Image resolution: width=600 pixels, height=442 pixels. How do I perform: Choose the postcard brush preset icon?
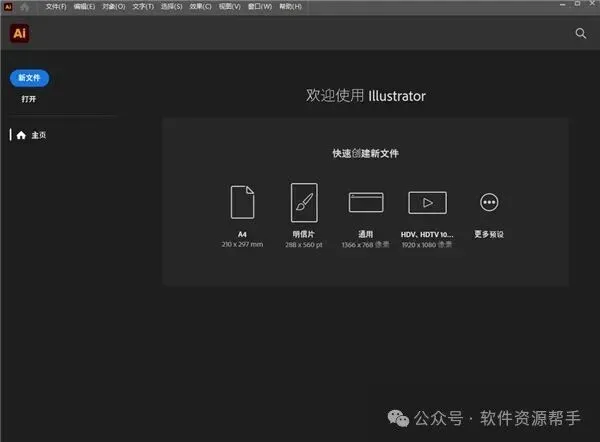click(304, 202)
